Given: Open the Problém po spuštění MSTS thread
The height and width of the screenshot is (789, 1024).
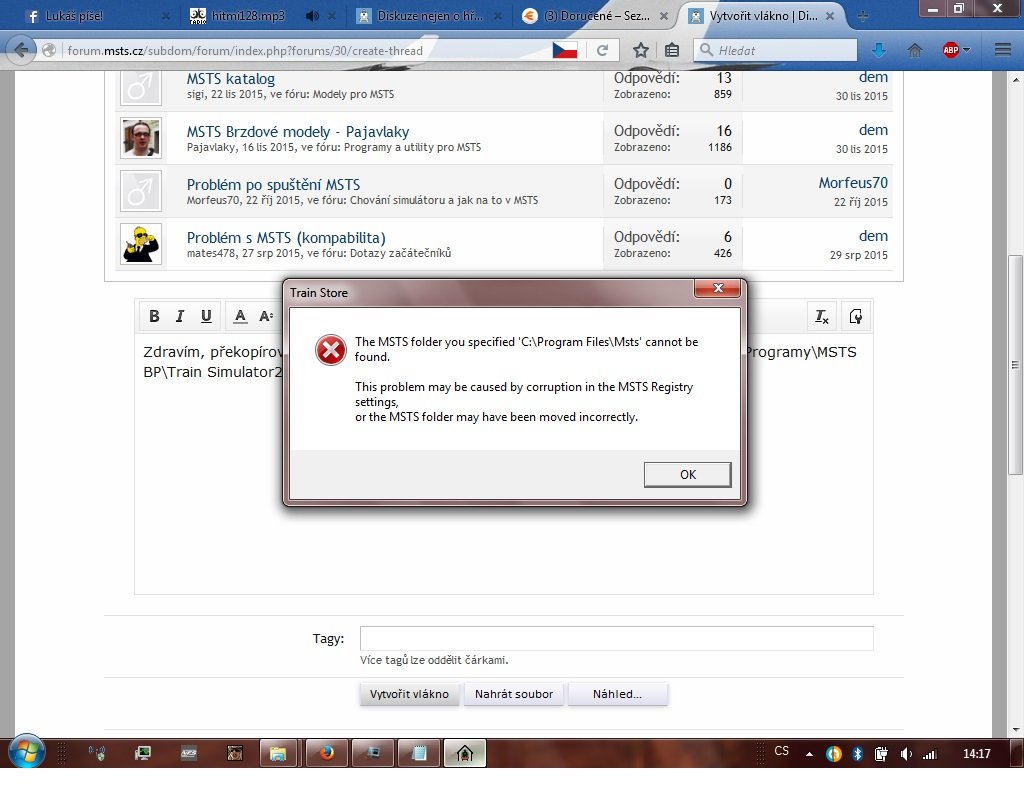Looking at the screenshot, I should point(273,184).
